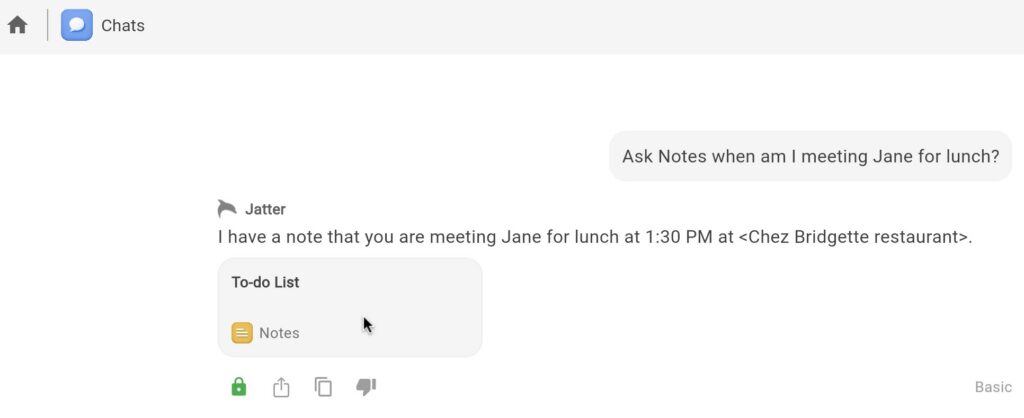Select the user's lunch question bubble
1024x418 pixels.
810,156
